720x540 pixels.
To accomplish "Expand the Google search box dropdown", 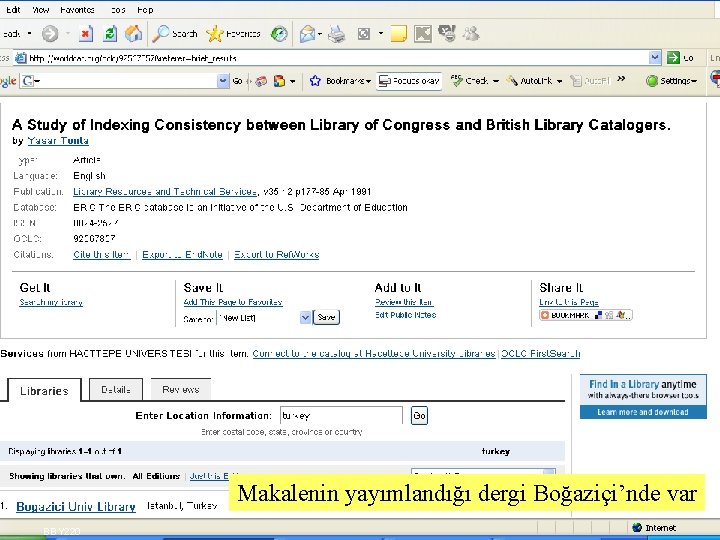I will pos(223,81).
